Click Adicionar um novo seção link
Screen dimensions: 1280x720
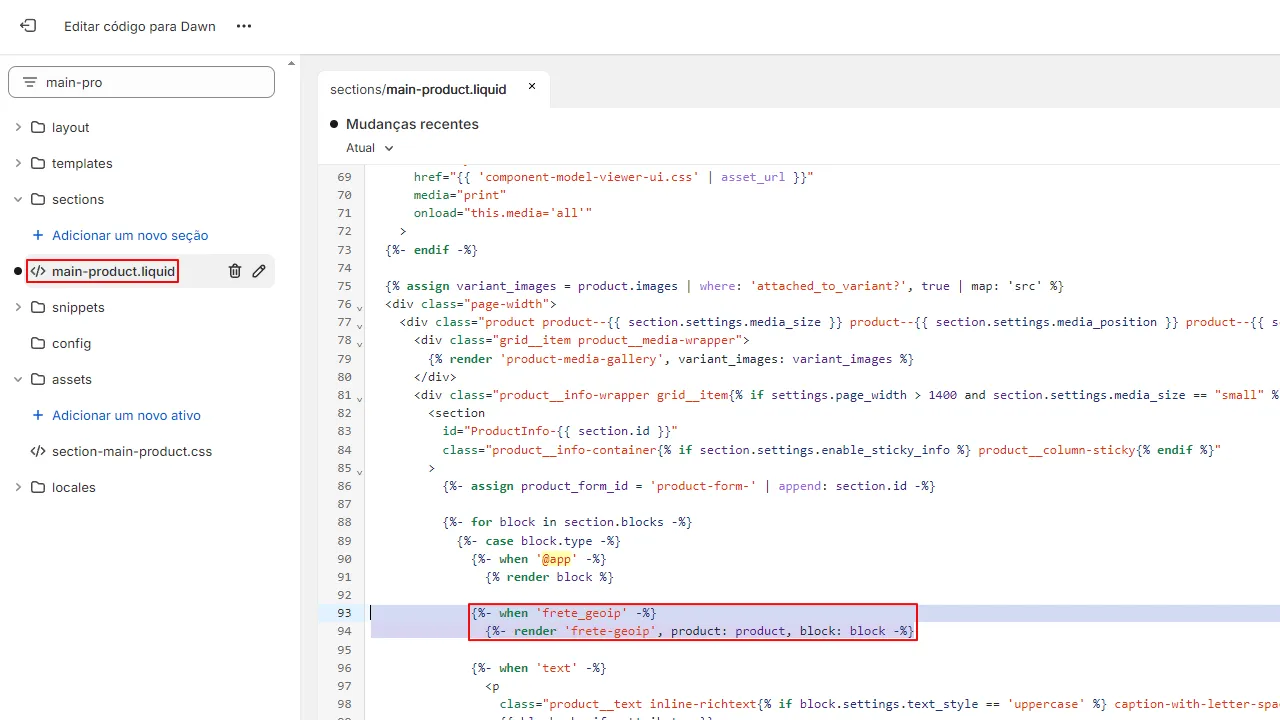tap(130, 235)
